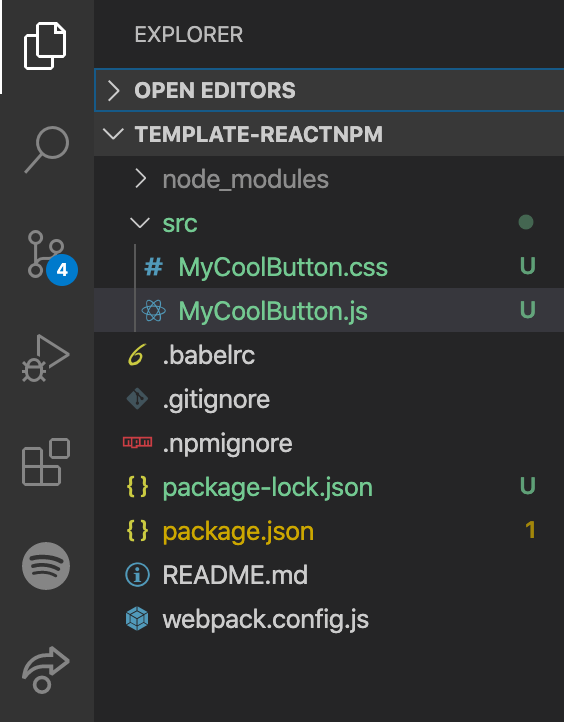The height and width of the screenshot is (722, 564).
Task: Open webpack.config.js file
Action: [266, 620]
